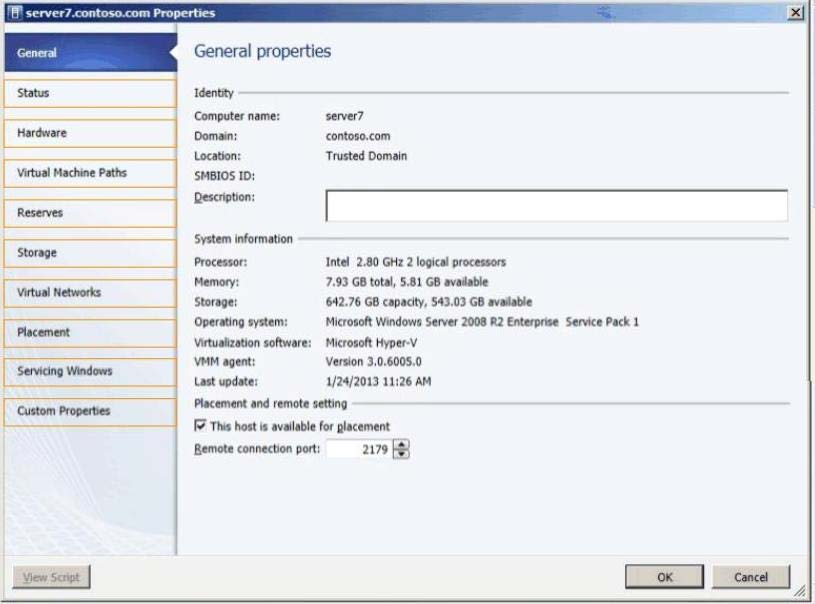Select VMM agent 'Version 3.0.6005.0'

[x=374, y=362]
